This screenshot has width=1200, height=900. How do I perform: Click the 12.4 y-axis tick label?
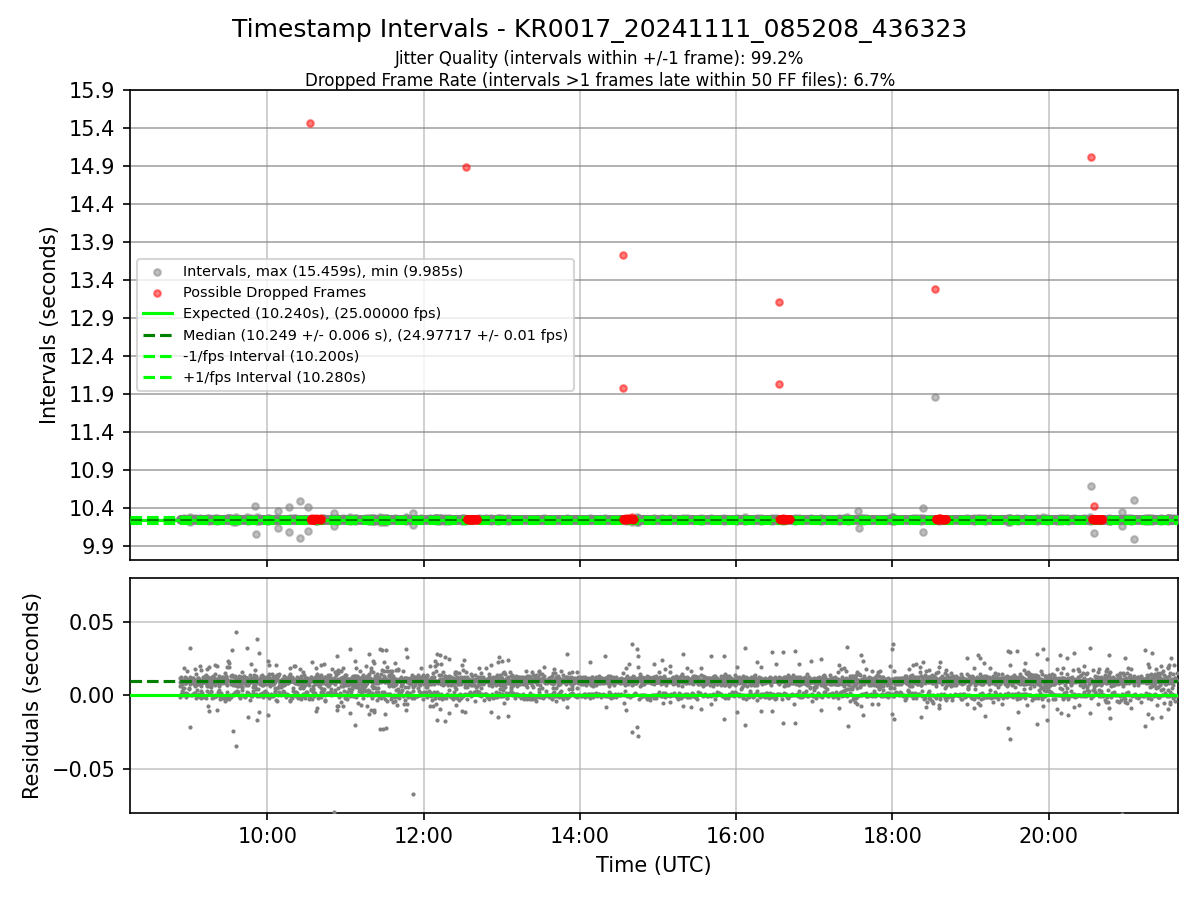point(93,357)
